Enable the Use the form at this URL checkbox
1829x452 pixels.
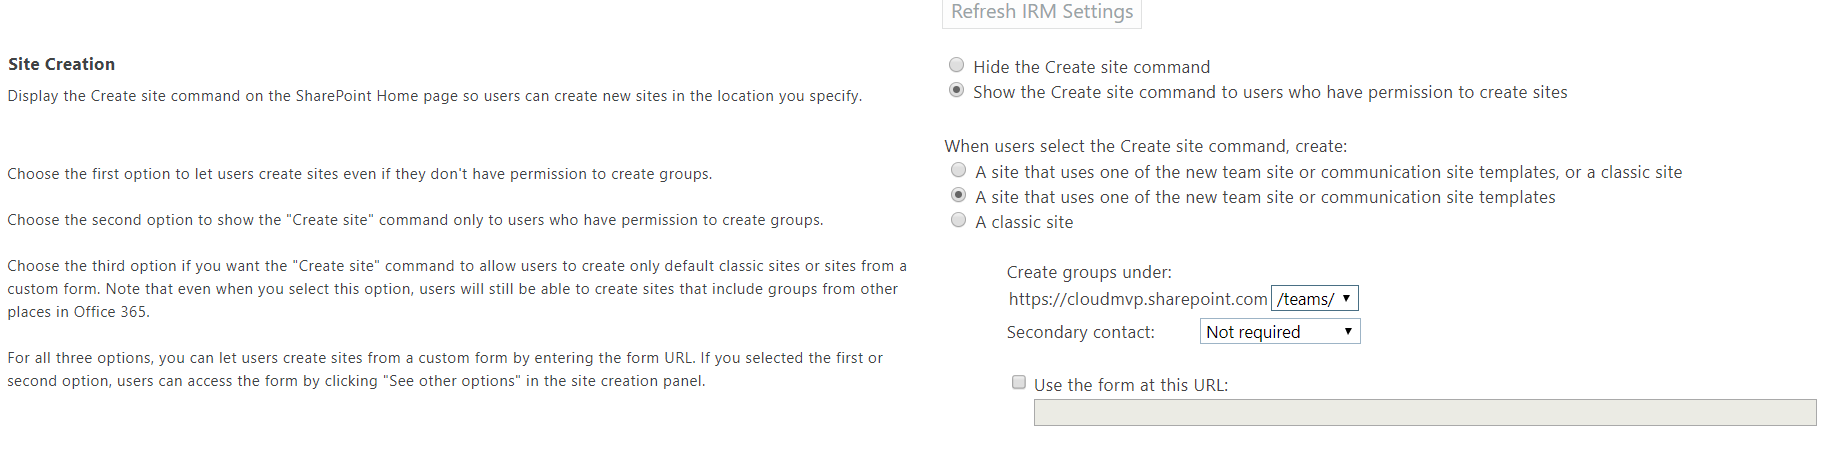[x=1019, y=382]
